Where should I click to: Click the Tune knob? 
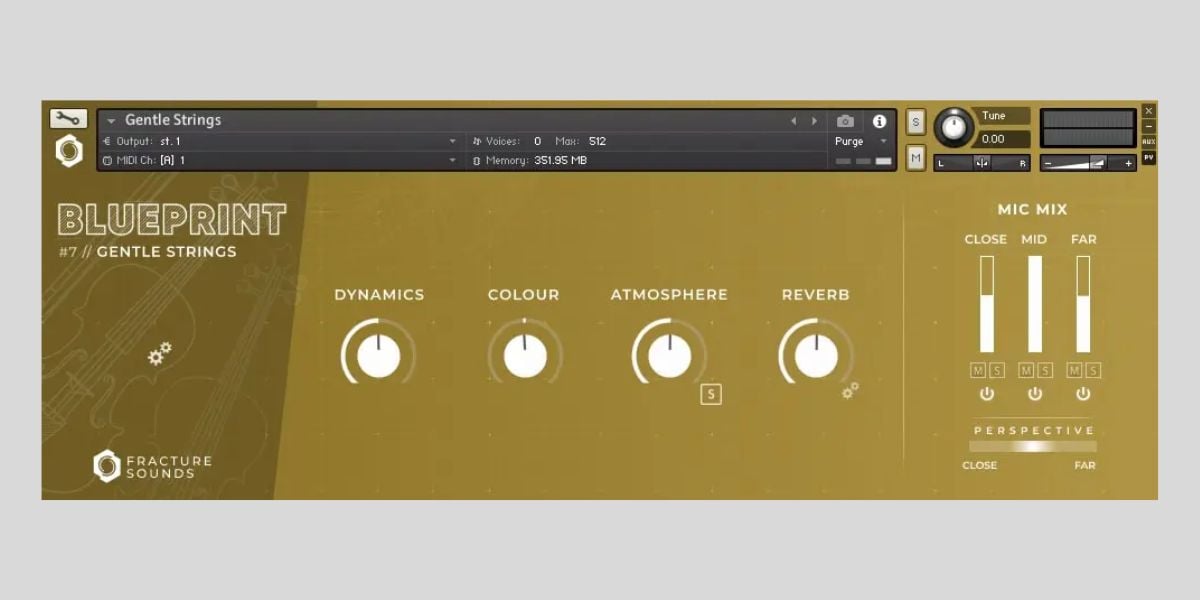click(x=954, y=127)
